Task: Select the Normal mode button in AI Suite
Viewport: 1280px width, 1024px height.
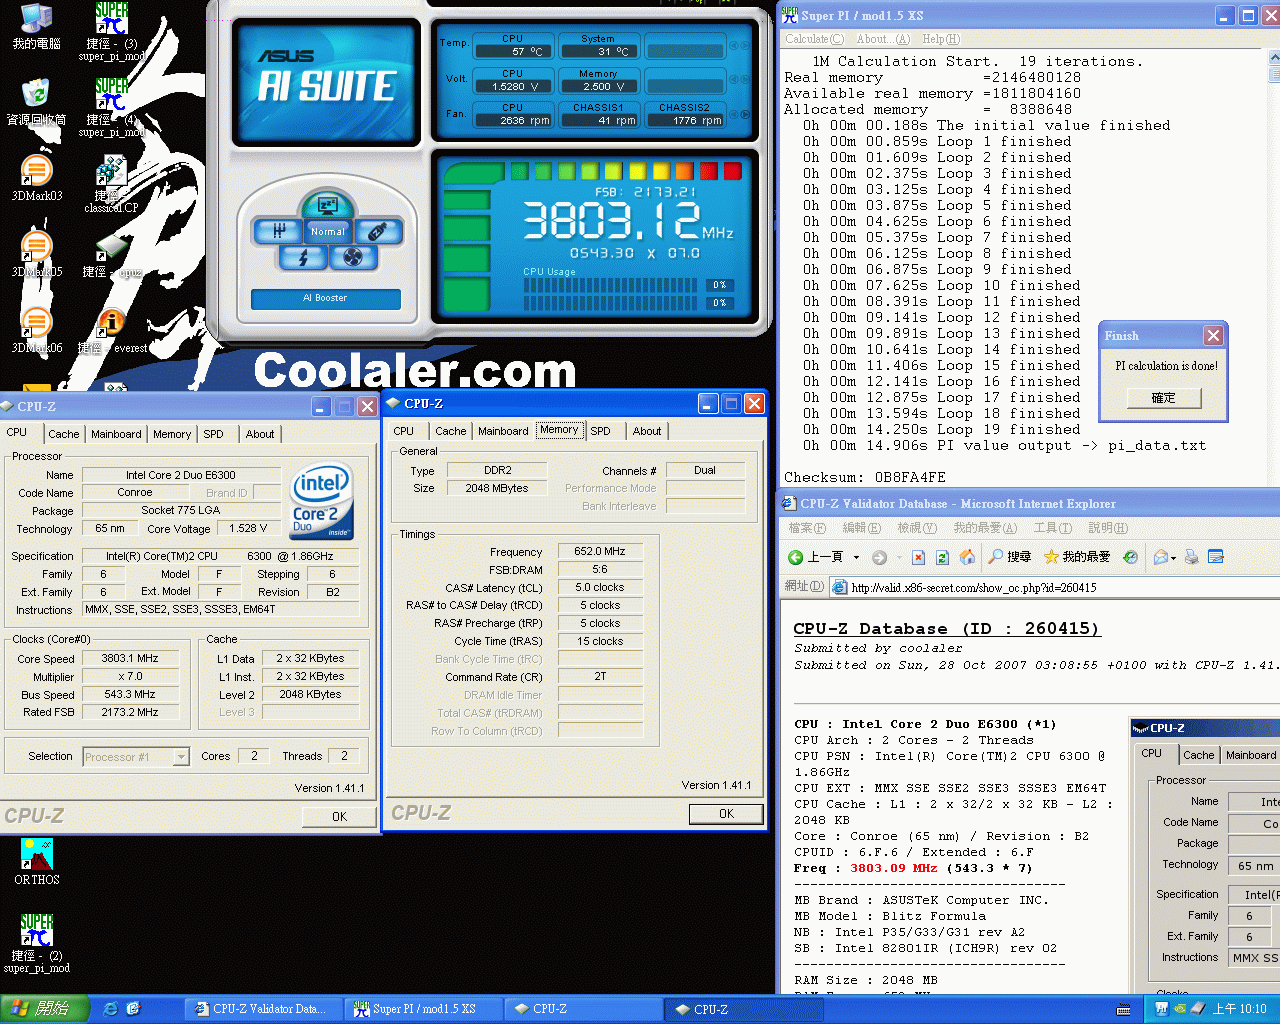Action: click(327, 231)
